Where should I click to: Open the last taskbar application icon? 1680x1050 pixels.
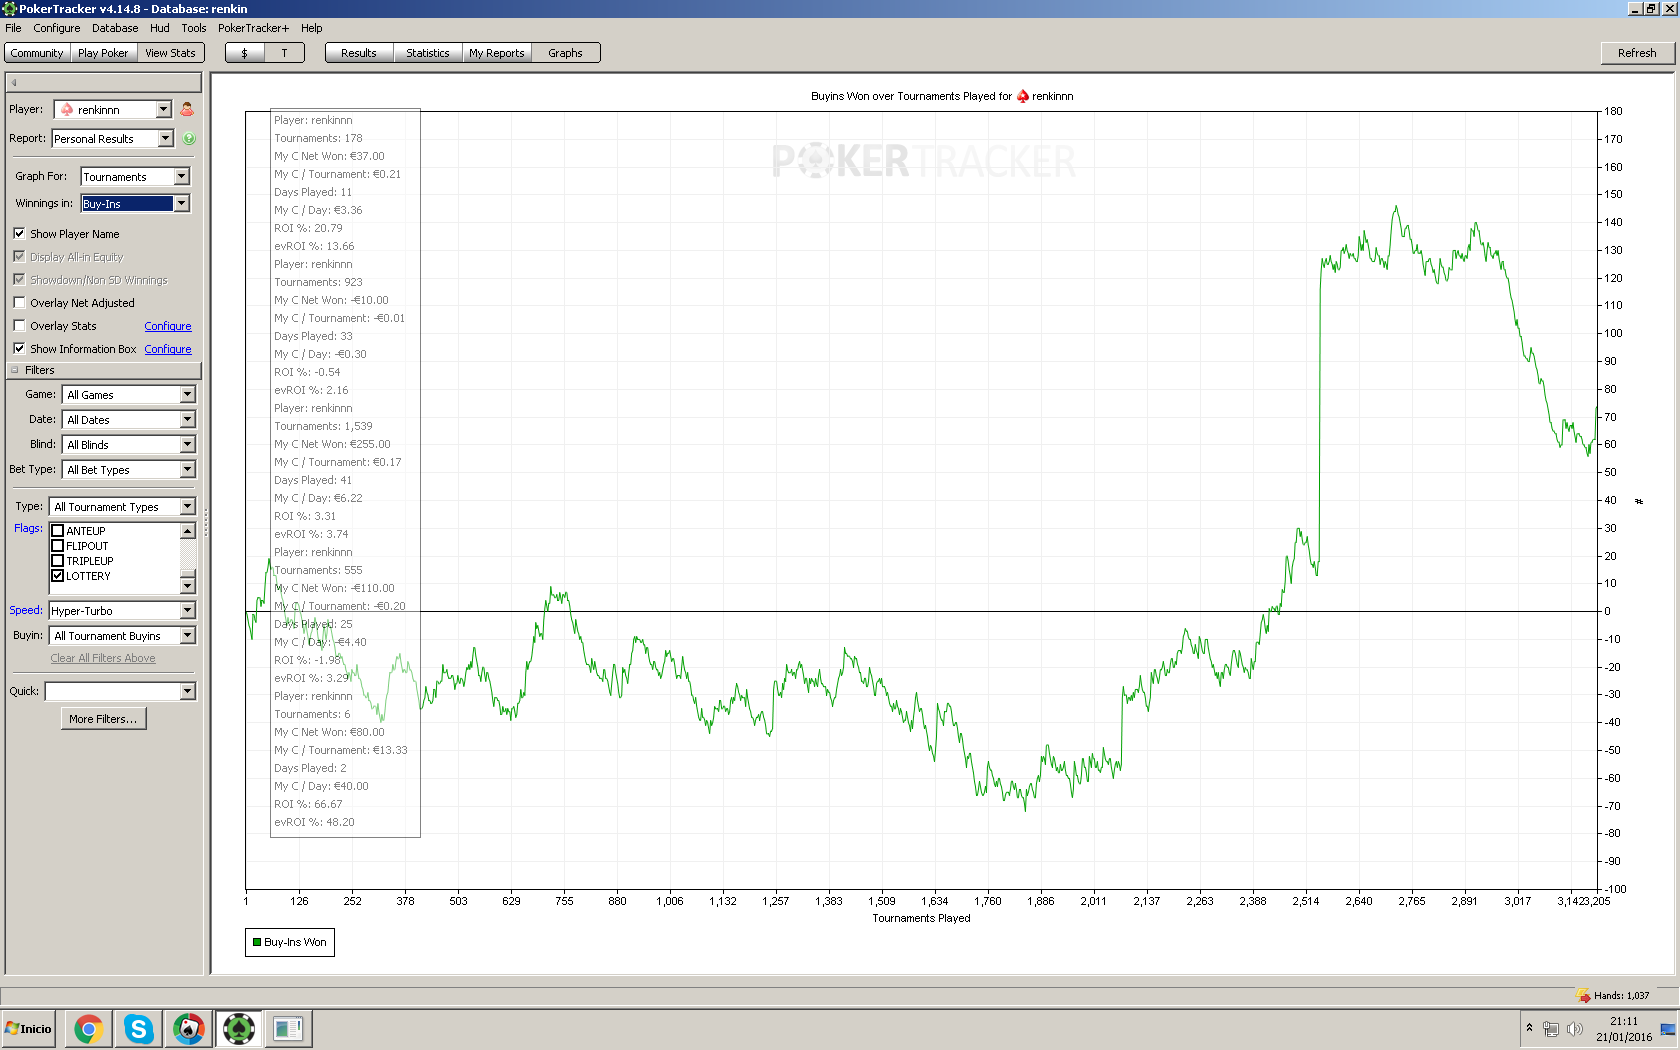288,1029
